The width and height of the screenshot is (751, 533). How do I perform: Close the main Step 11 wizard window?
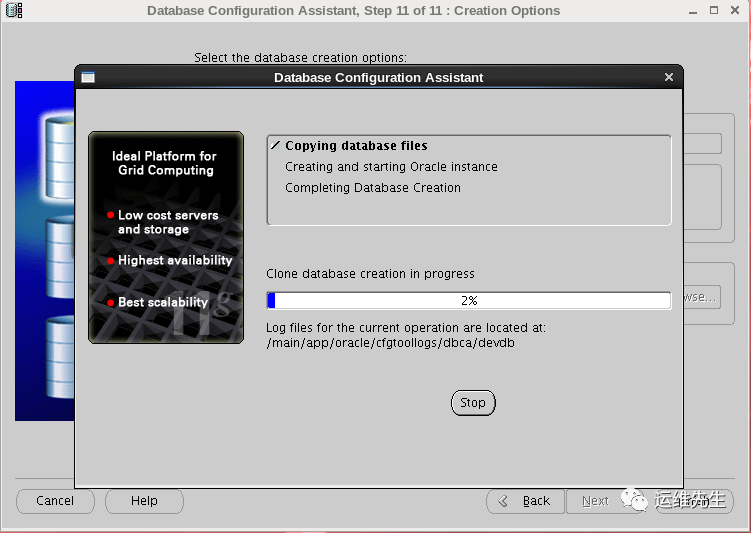(x=735, y=10)
